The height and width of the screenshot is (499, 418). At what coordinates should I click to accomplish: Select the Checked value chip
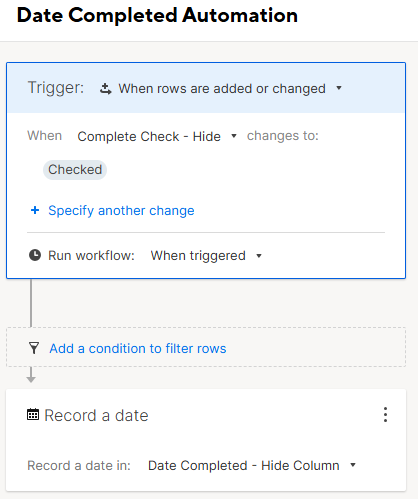tap(75, 170)
